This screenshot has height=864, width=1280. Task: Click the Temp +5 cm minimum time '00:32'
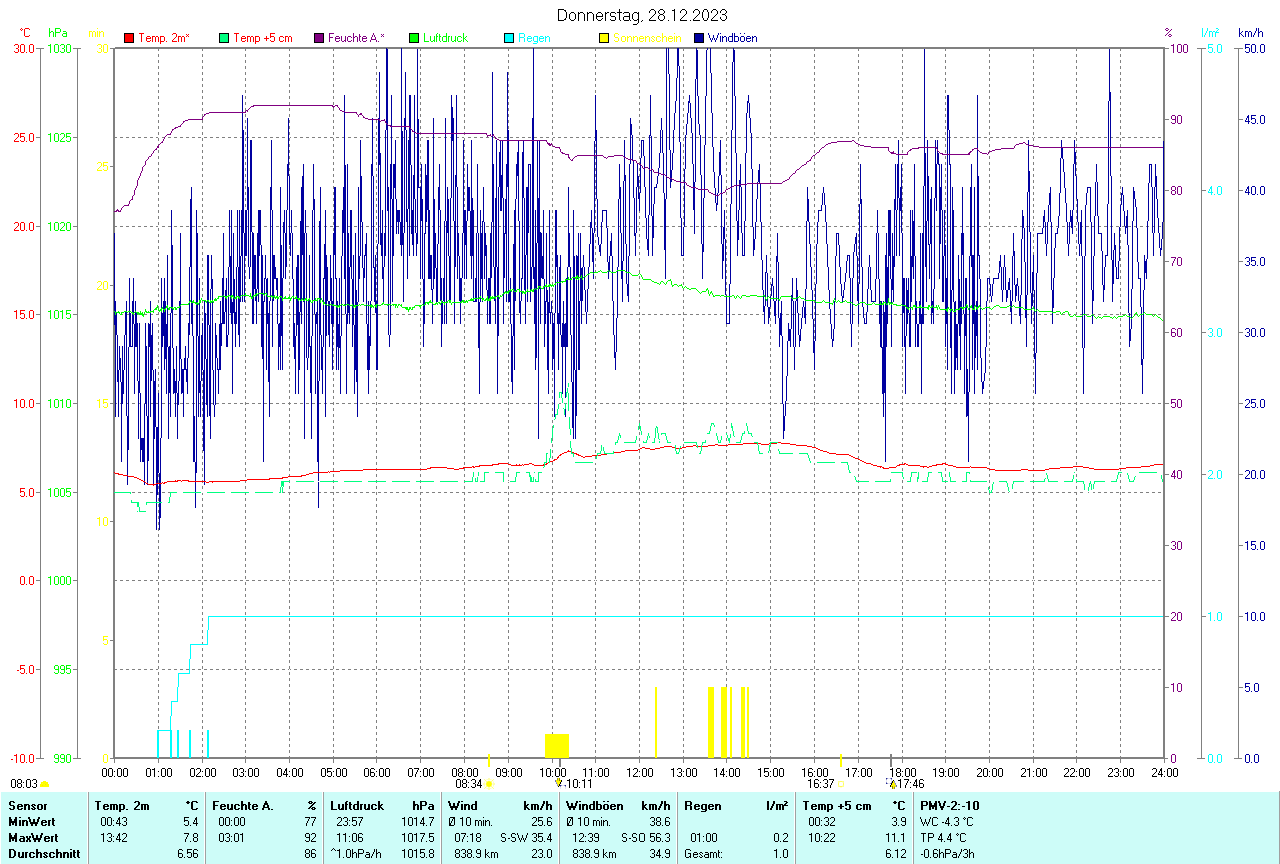(x=822, y=821)
